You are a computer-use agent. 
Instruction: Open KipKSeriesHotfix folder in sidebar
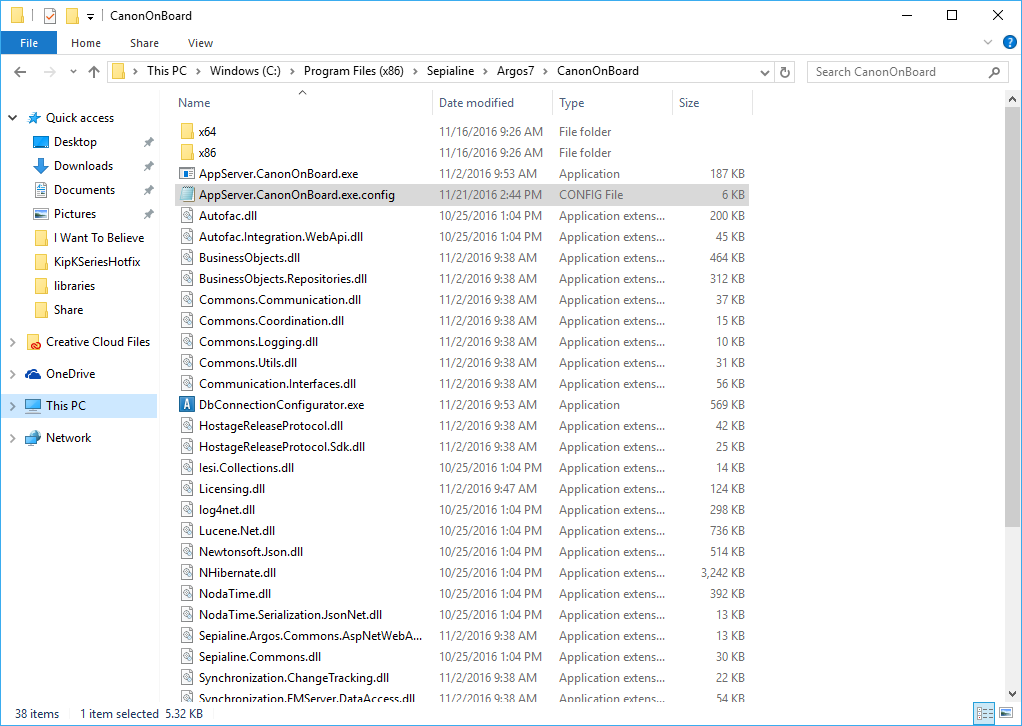tap(96, 262)
